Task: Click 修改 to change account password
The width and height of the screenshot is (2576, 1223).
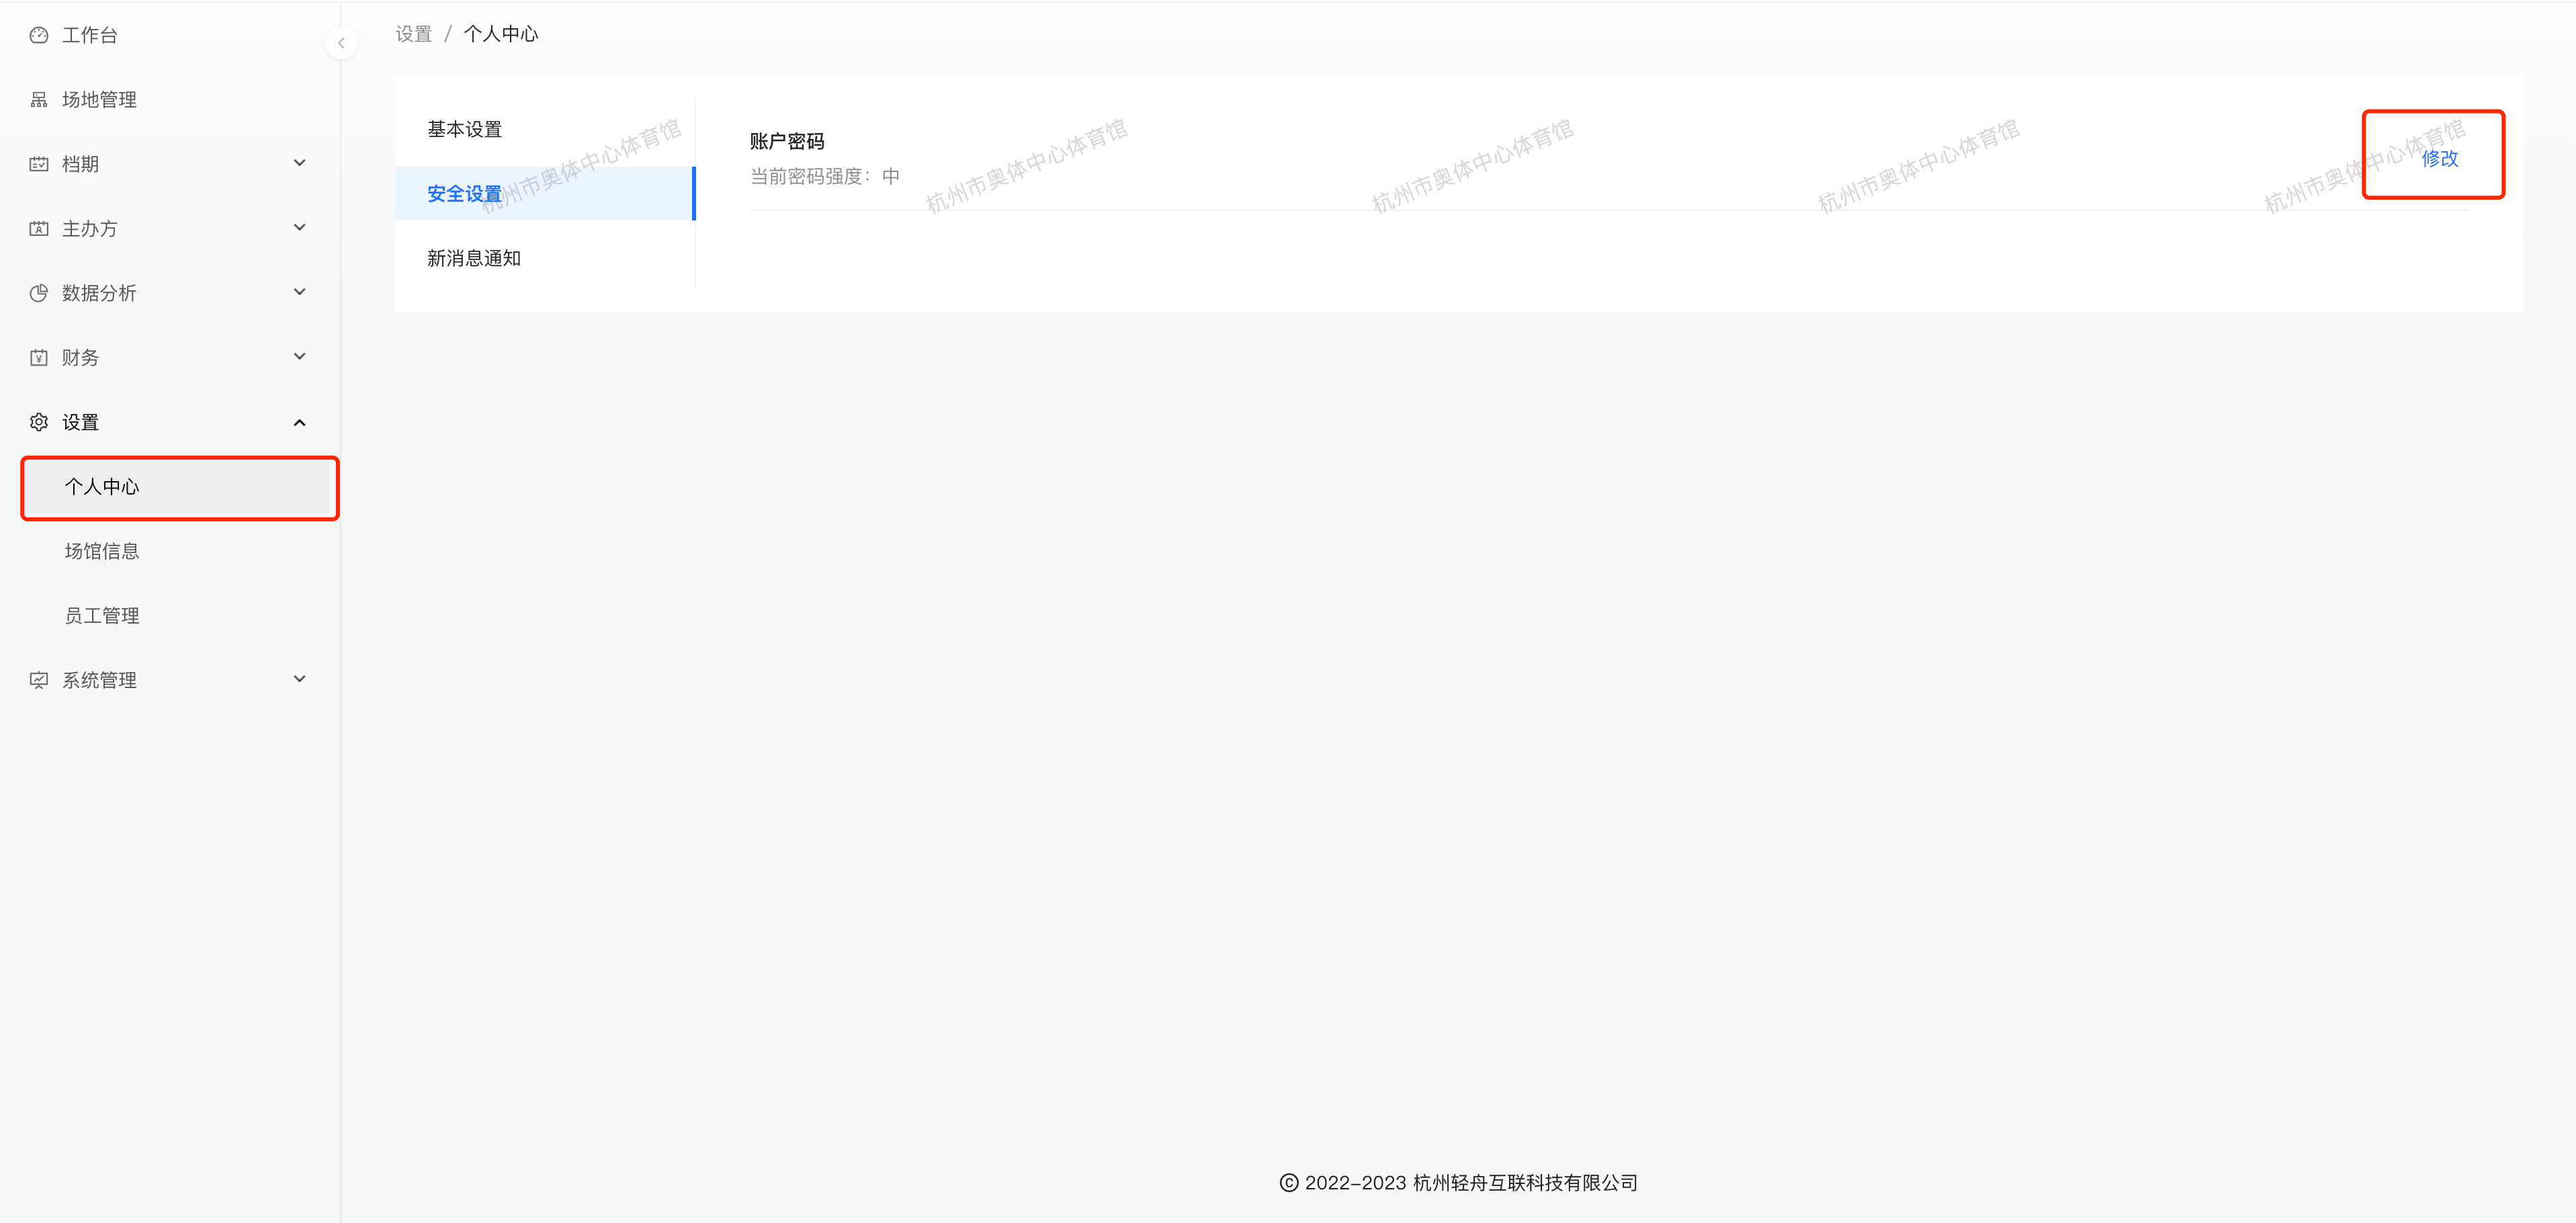Action: 2439,158
